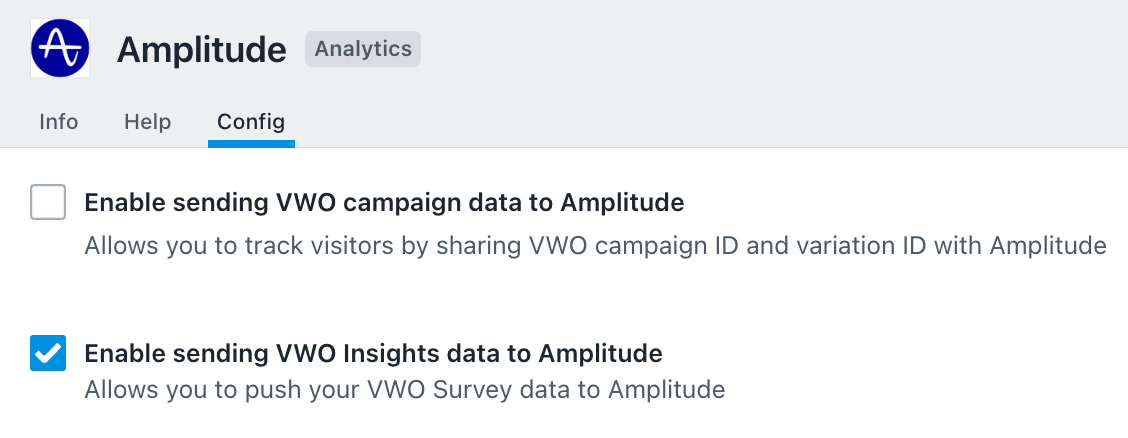Click the campaign ID and variation ID description
This screenshot has width=1128, height=438.
pyautogui.click(x=595, y=246)
